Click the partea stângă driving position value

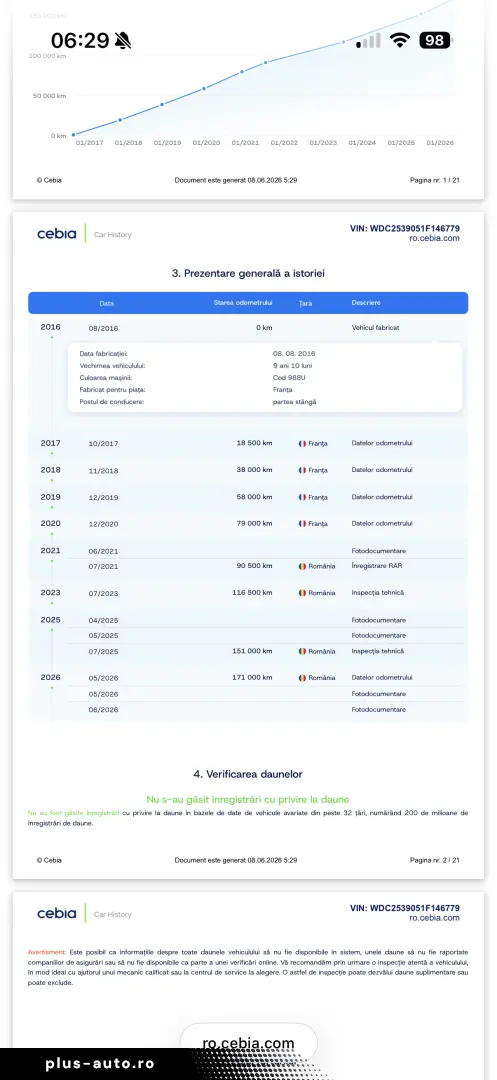tap(295, 402)
